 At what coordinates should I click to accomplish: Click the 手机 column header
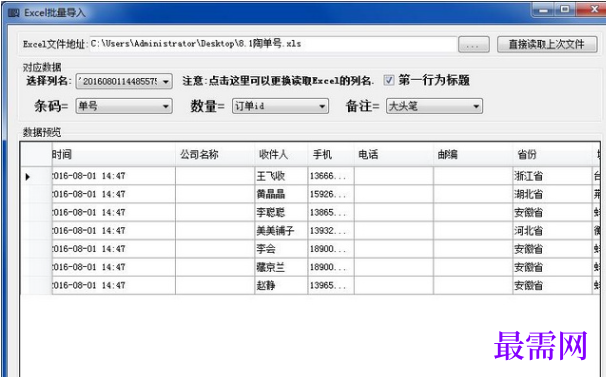click(x=331, y=155)
